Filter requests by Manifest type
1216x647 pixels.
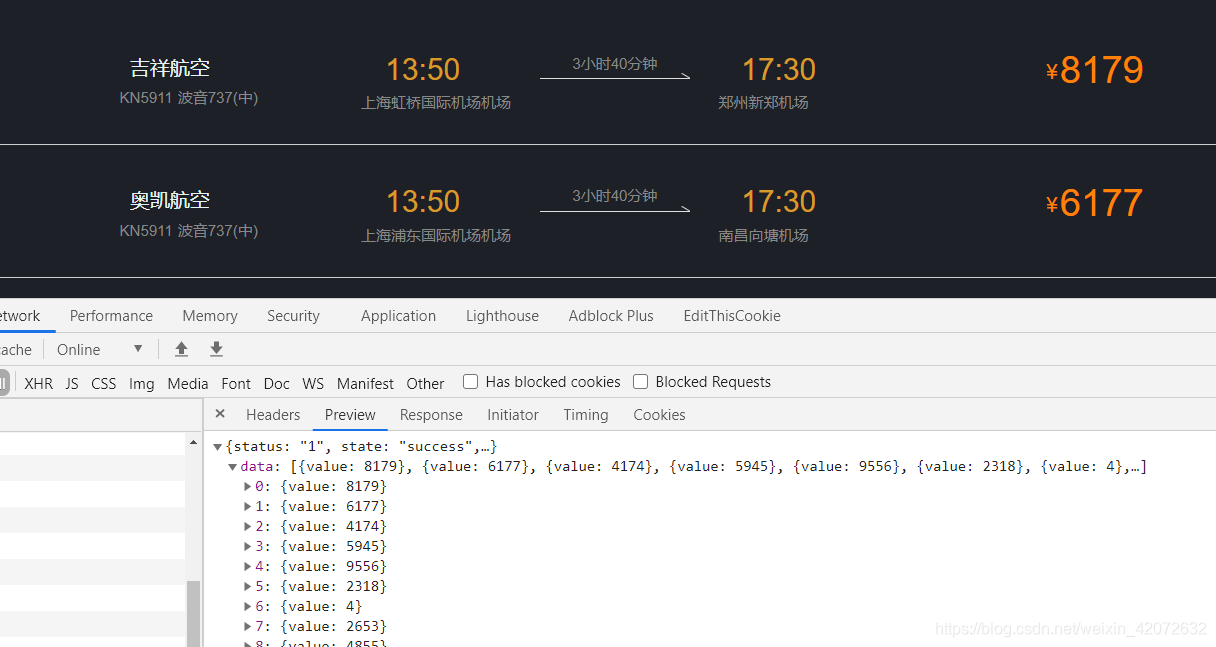(x=365, y=383)
